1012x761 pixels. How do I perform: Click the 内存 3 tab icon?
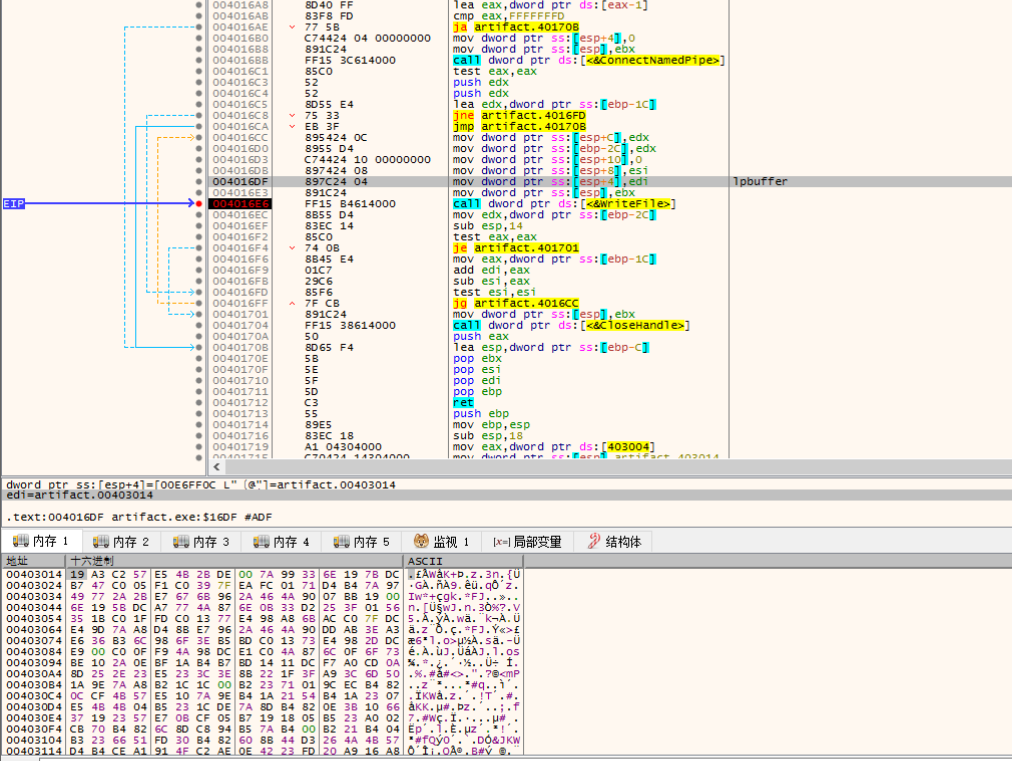pyautogui.click(x=181, y=542)
